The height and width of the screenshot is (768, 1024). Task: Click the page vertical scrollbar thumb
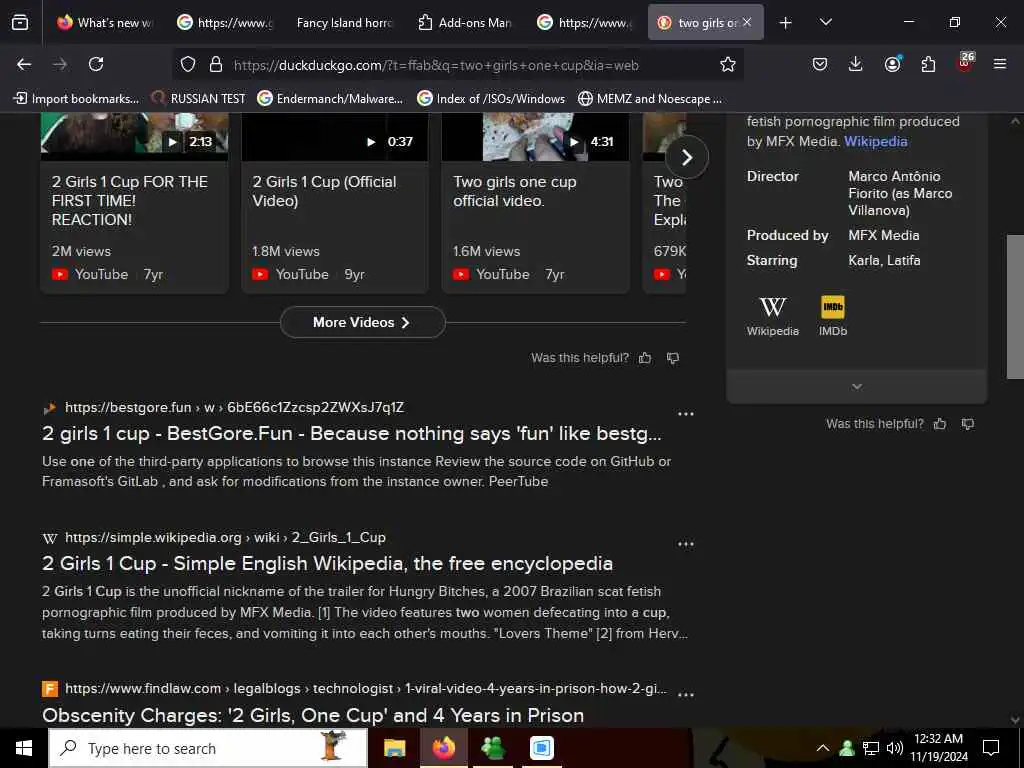[x=1015, y=306]
